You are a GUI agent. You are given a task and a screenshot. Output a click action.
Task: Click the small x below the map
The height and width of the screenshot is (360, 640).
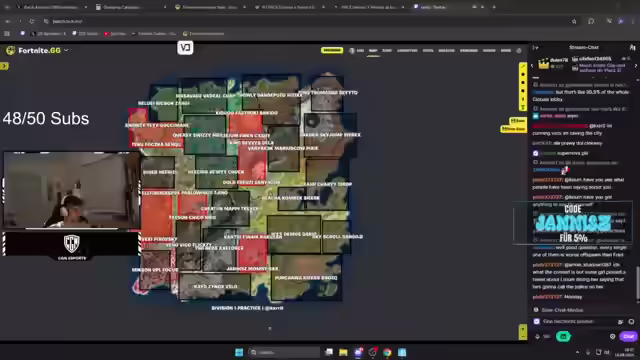click(x=270, y=328)
